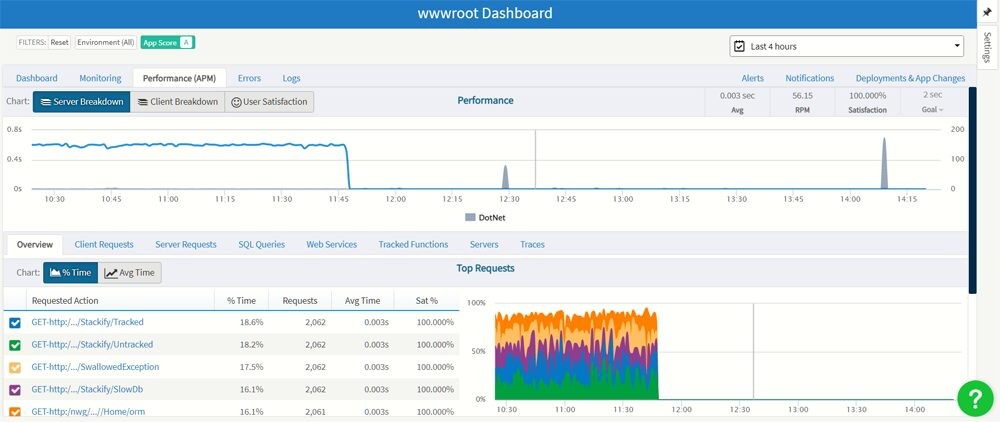Toggle the Stackify/SlowDb purple checkbox
The width and height of the screenshot is (1000, 422).
click(15, 389)
